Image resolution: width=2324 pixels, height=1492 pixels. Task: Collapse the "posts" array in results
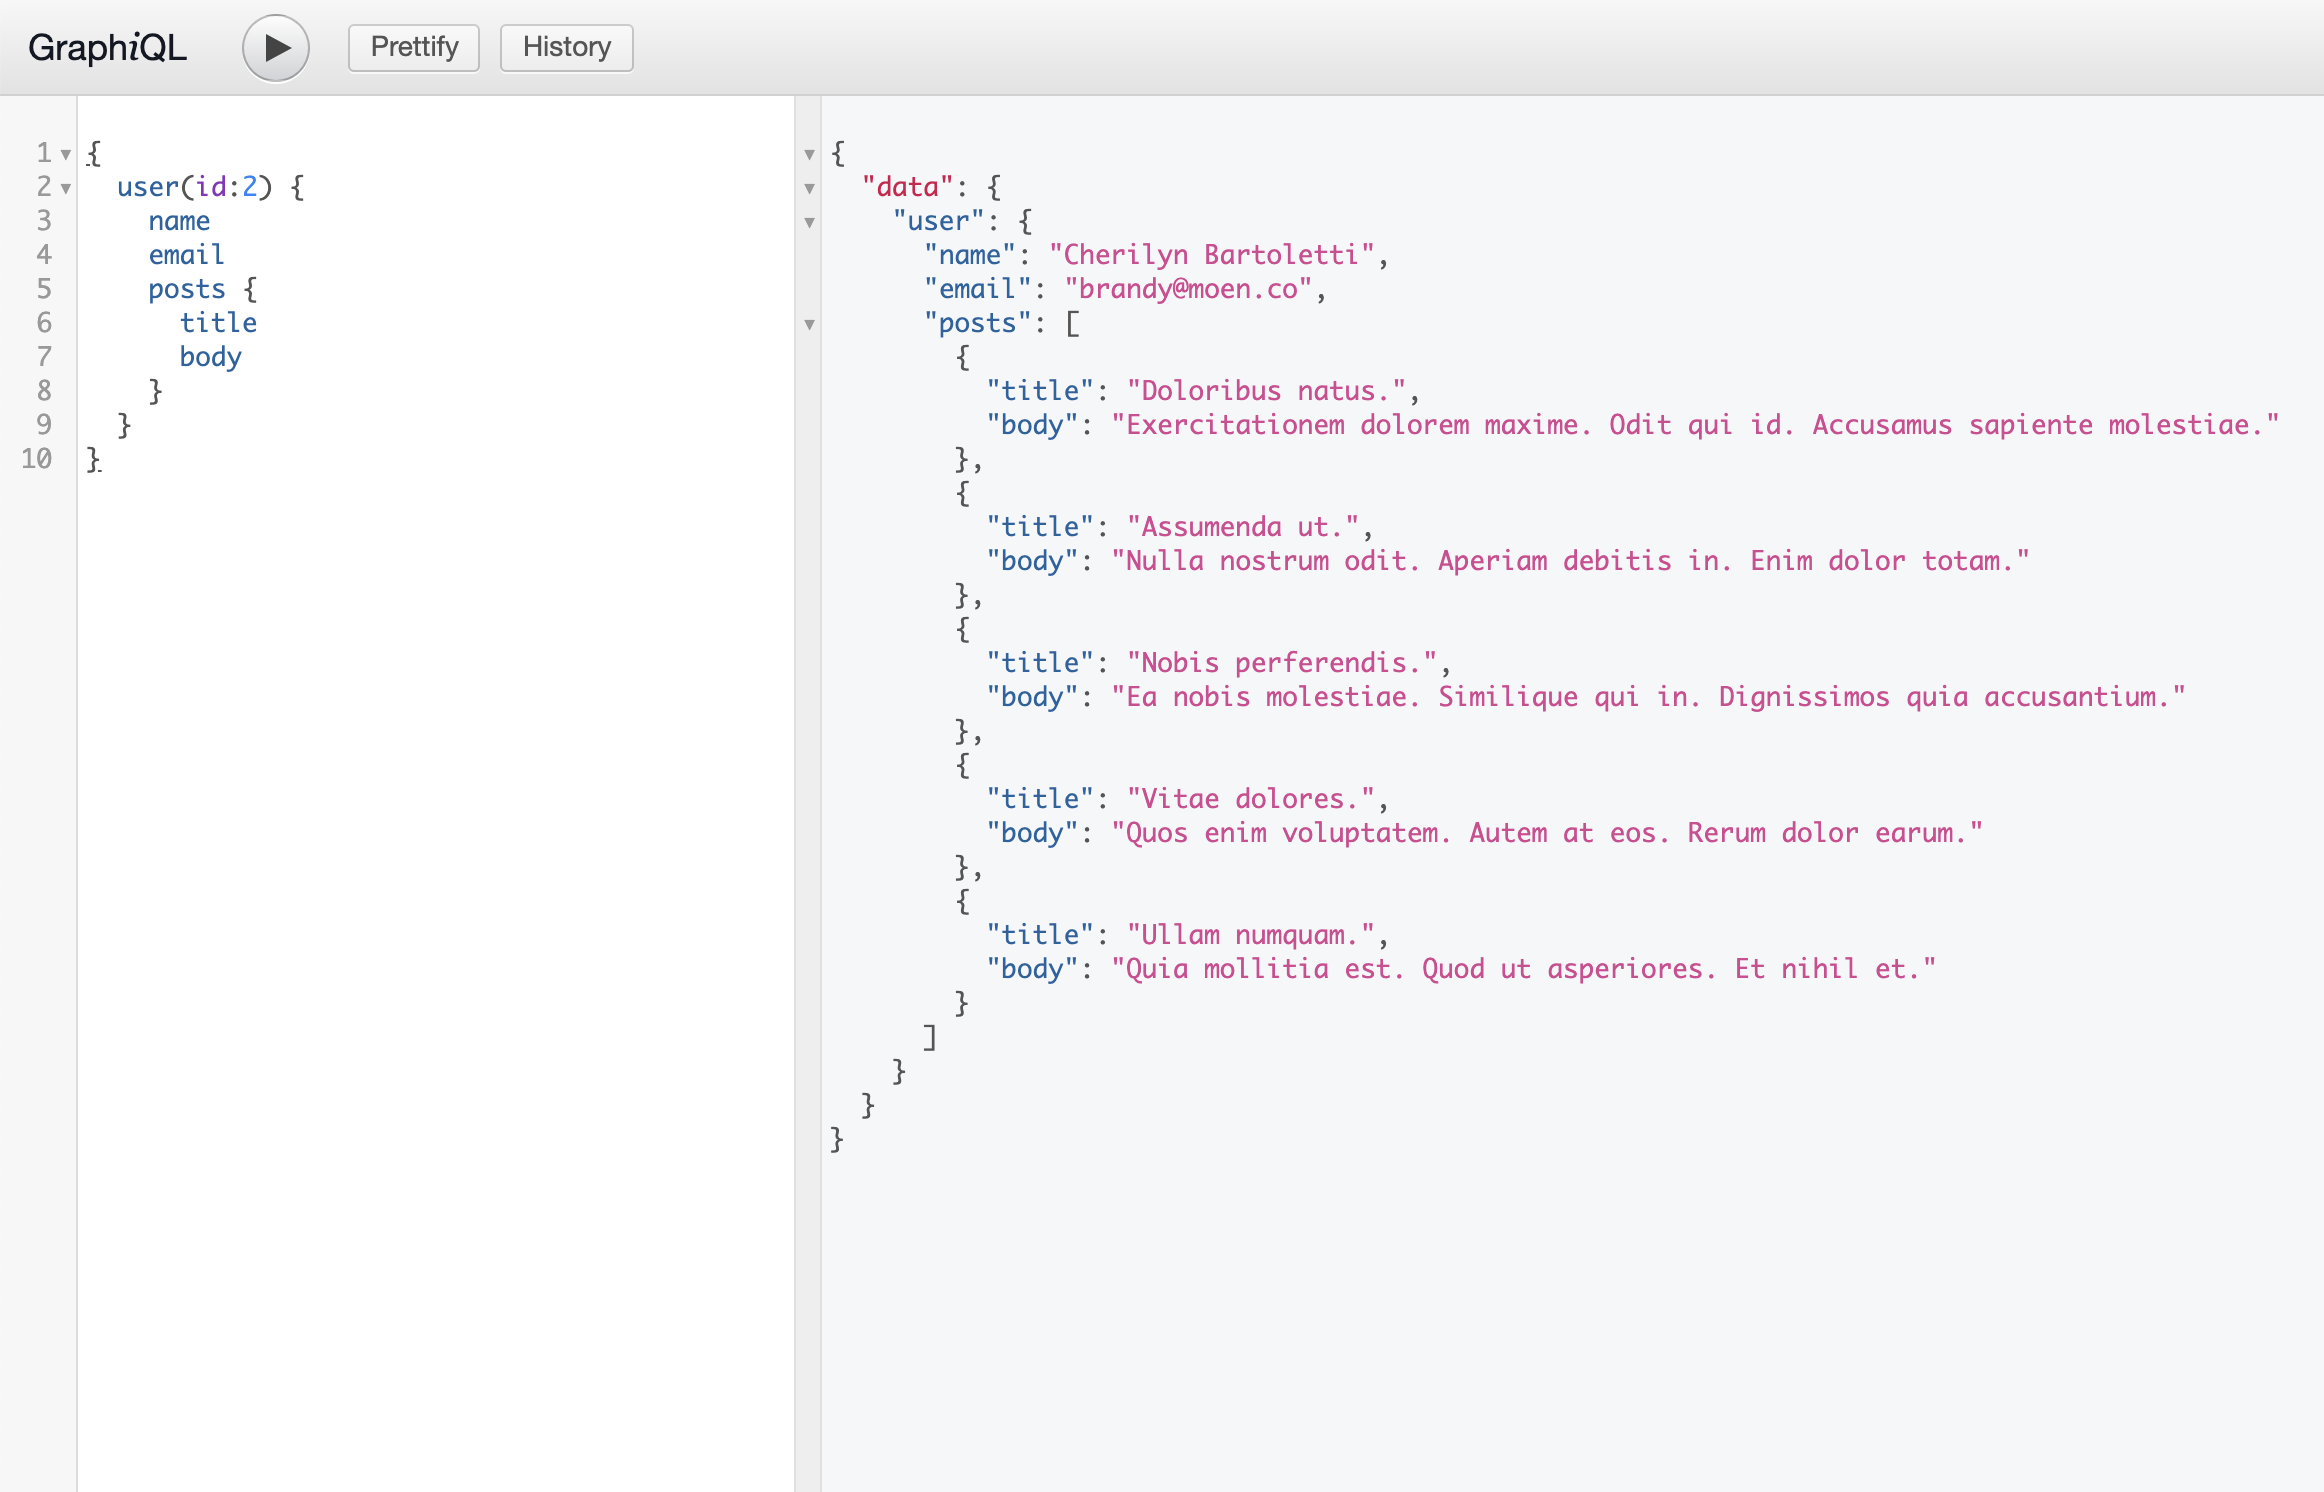(x=809, y=325)
